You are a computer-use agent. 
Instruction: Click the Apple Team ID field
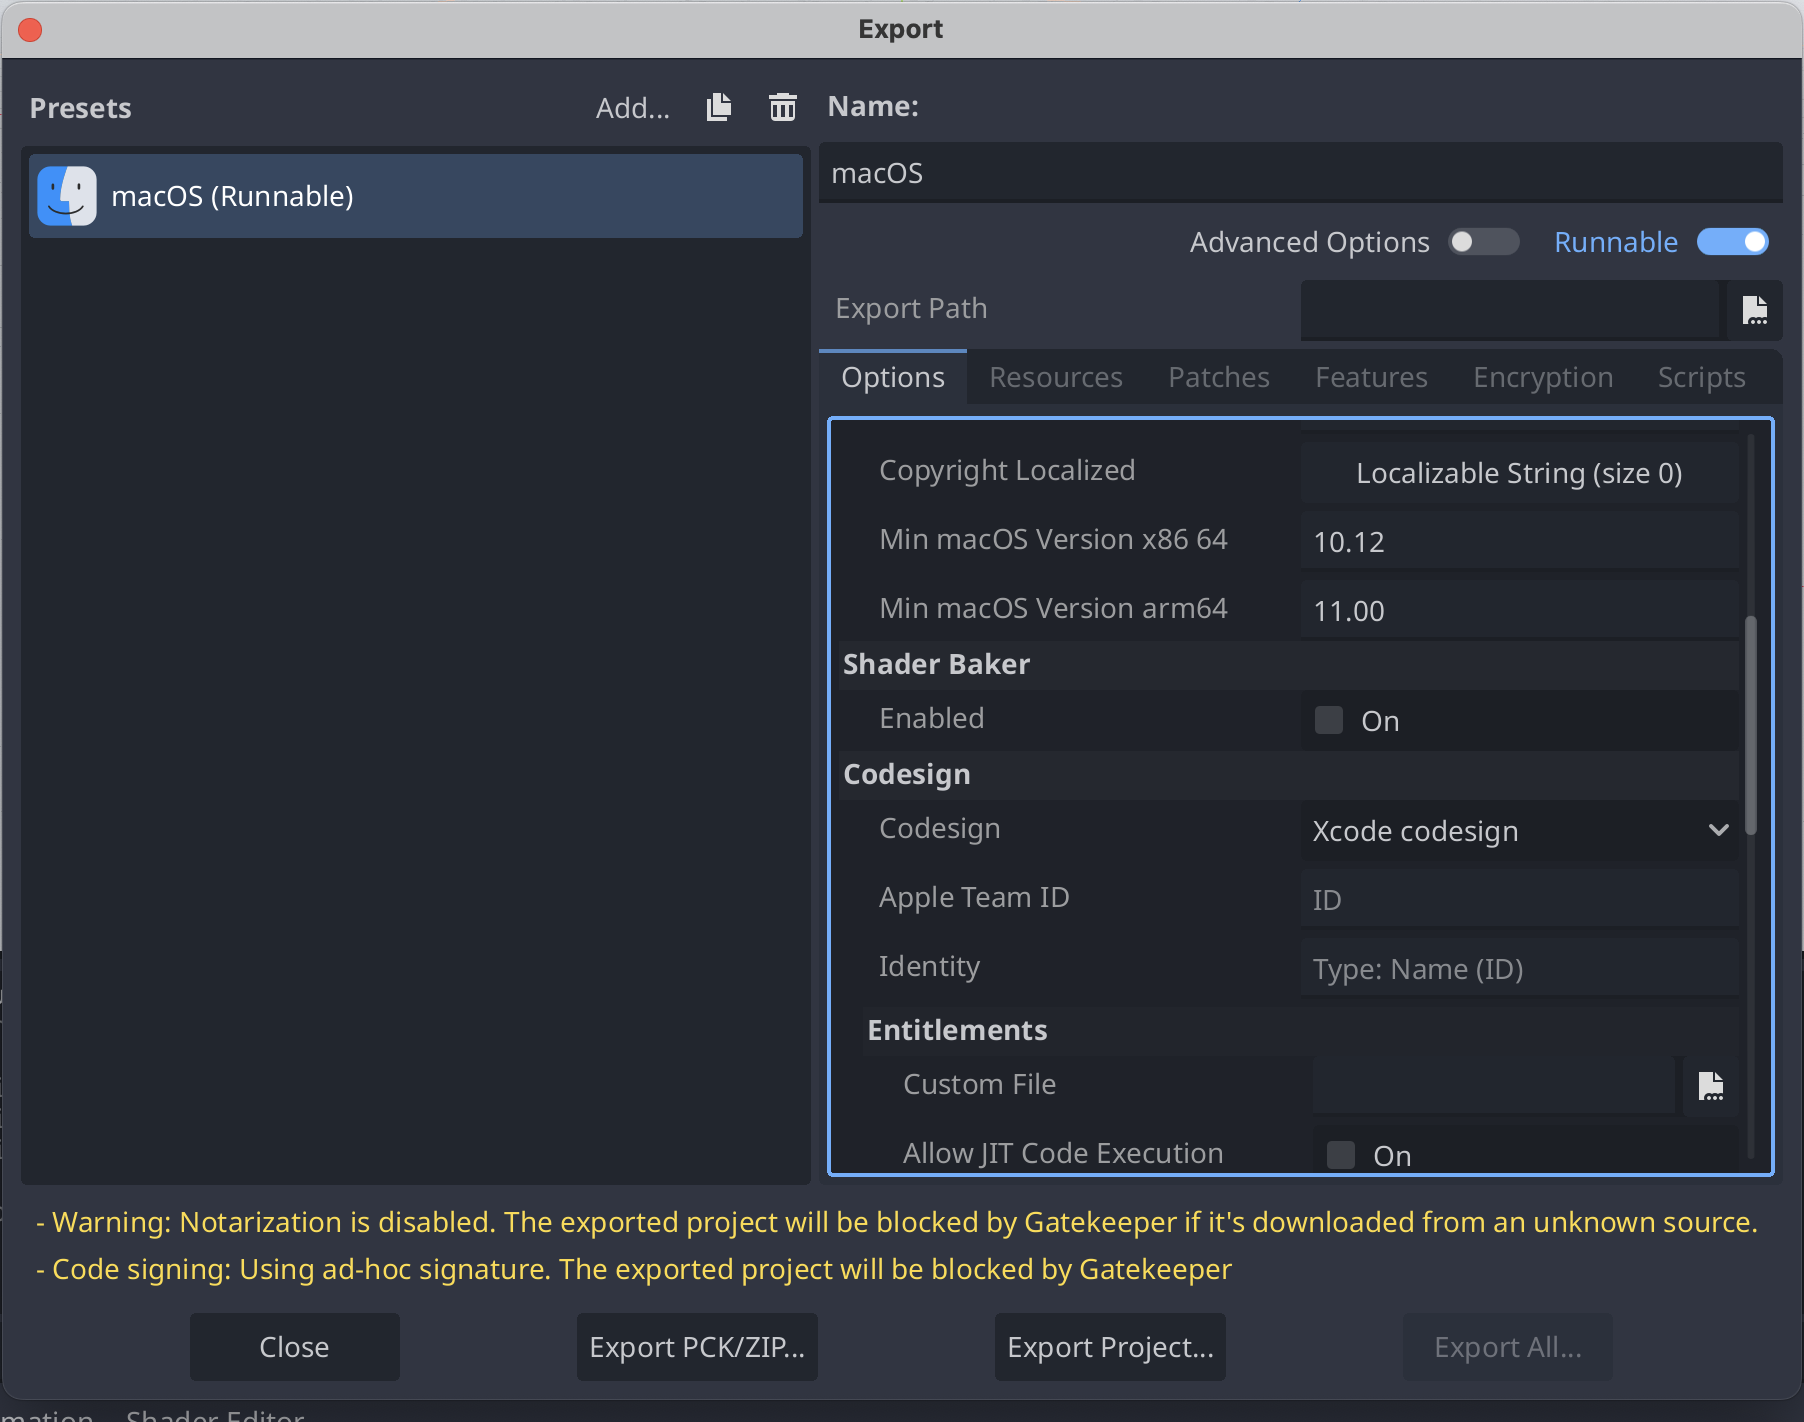pos(1518,900)
